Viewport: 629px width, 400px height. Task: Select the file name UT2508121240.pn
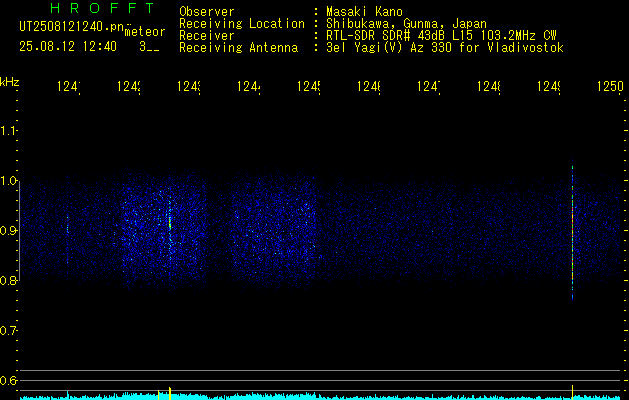point(71,27)
